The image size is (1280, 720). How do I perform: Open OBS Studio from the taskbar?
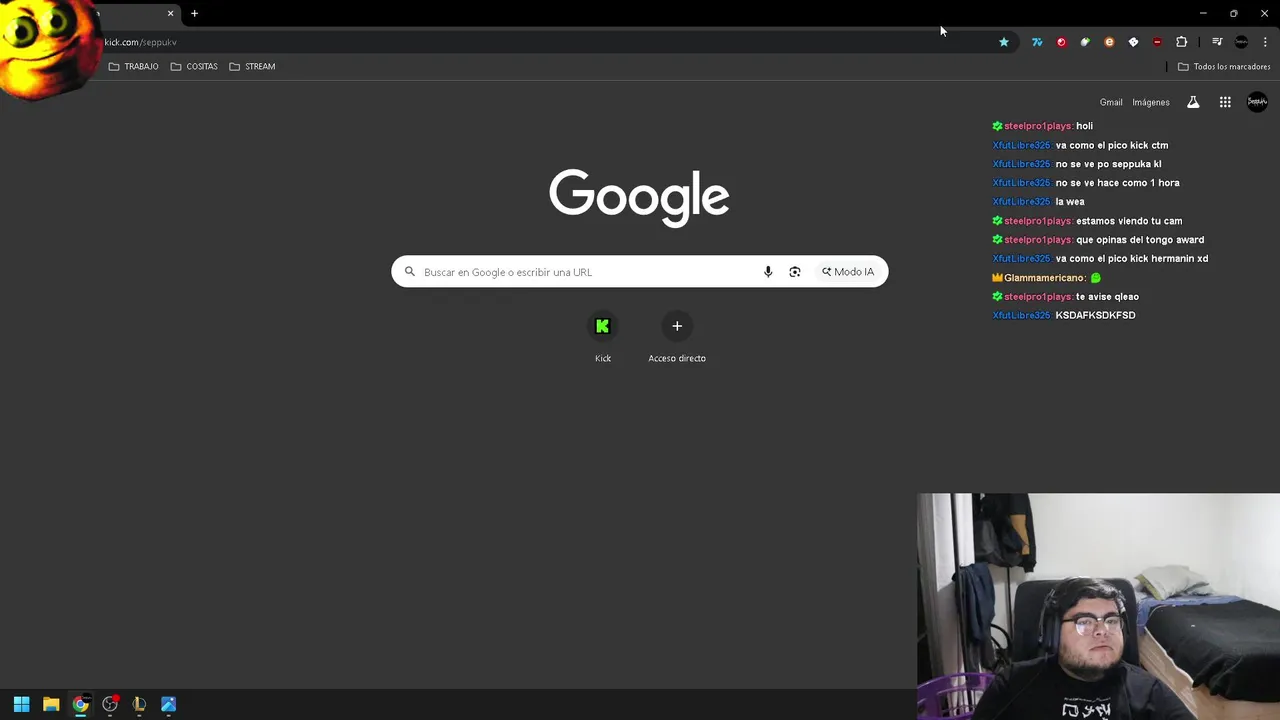click(x=110, y=704)
